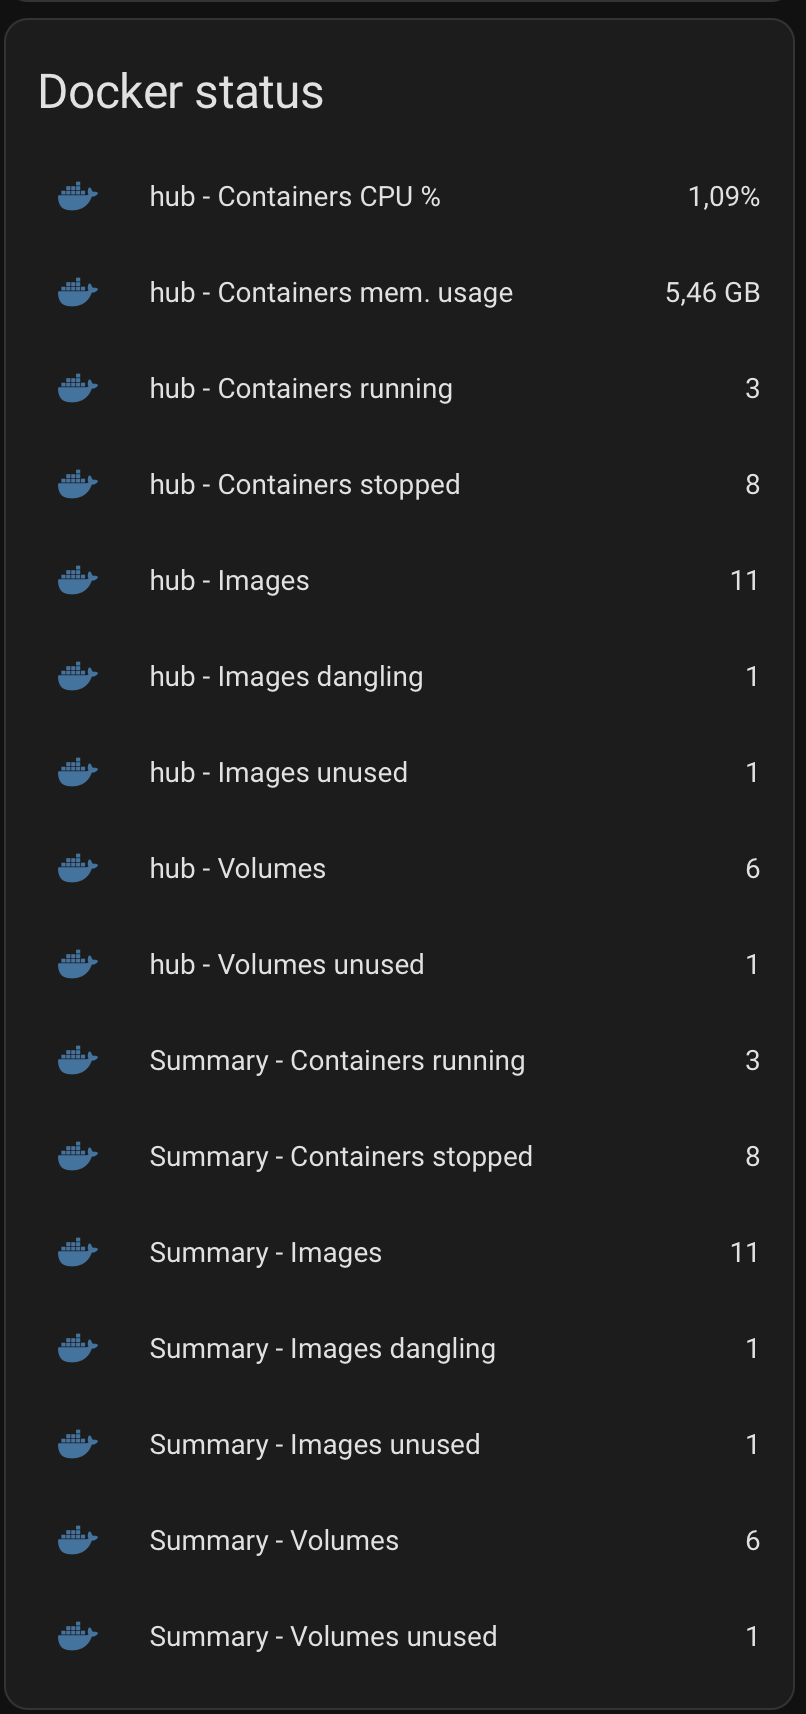806x1714 pixels.
Task: Click the Docker status card title
Action: 179,90
